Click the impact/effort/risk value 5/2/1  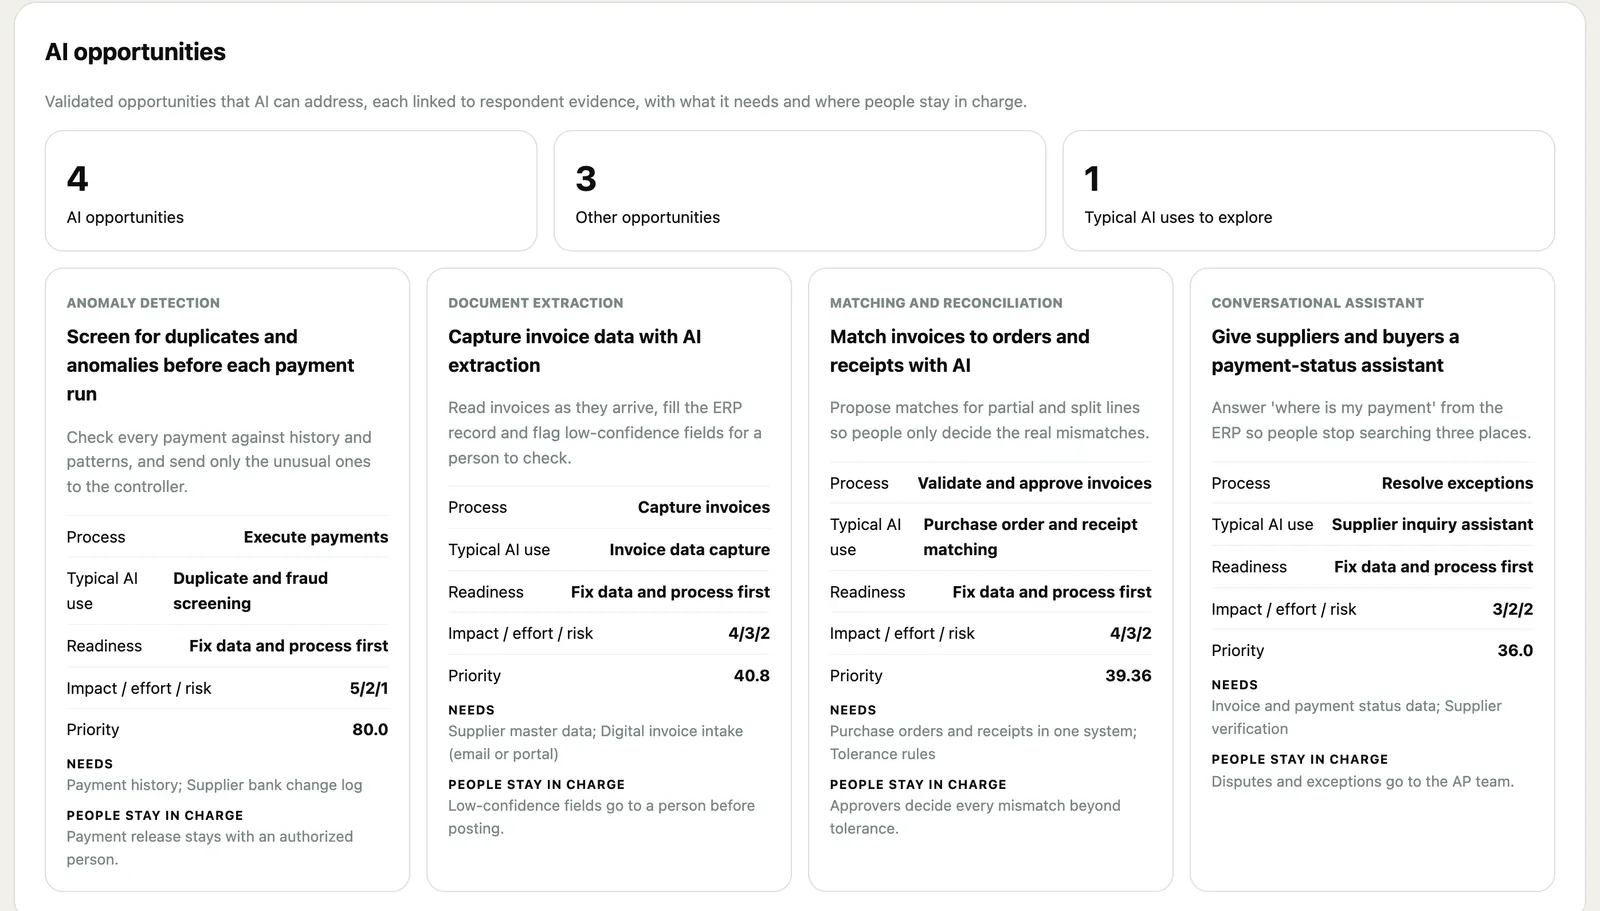(369, 688)
